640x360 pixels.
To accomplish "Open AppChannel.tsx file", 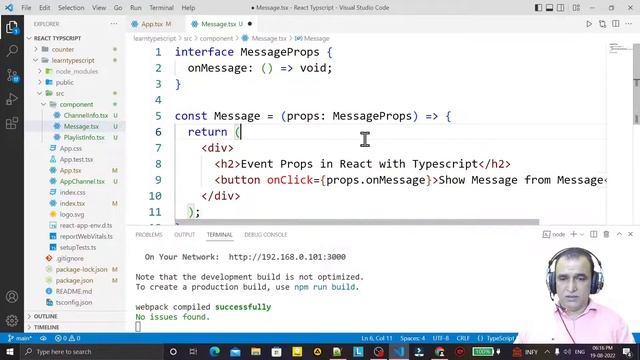I will pos(82,181).
